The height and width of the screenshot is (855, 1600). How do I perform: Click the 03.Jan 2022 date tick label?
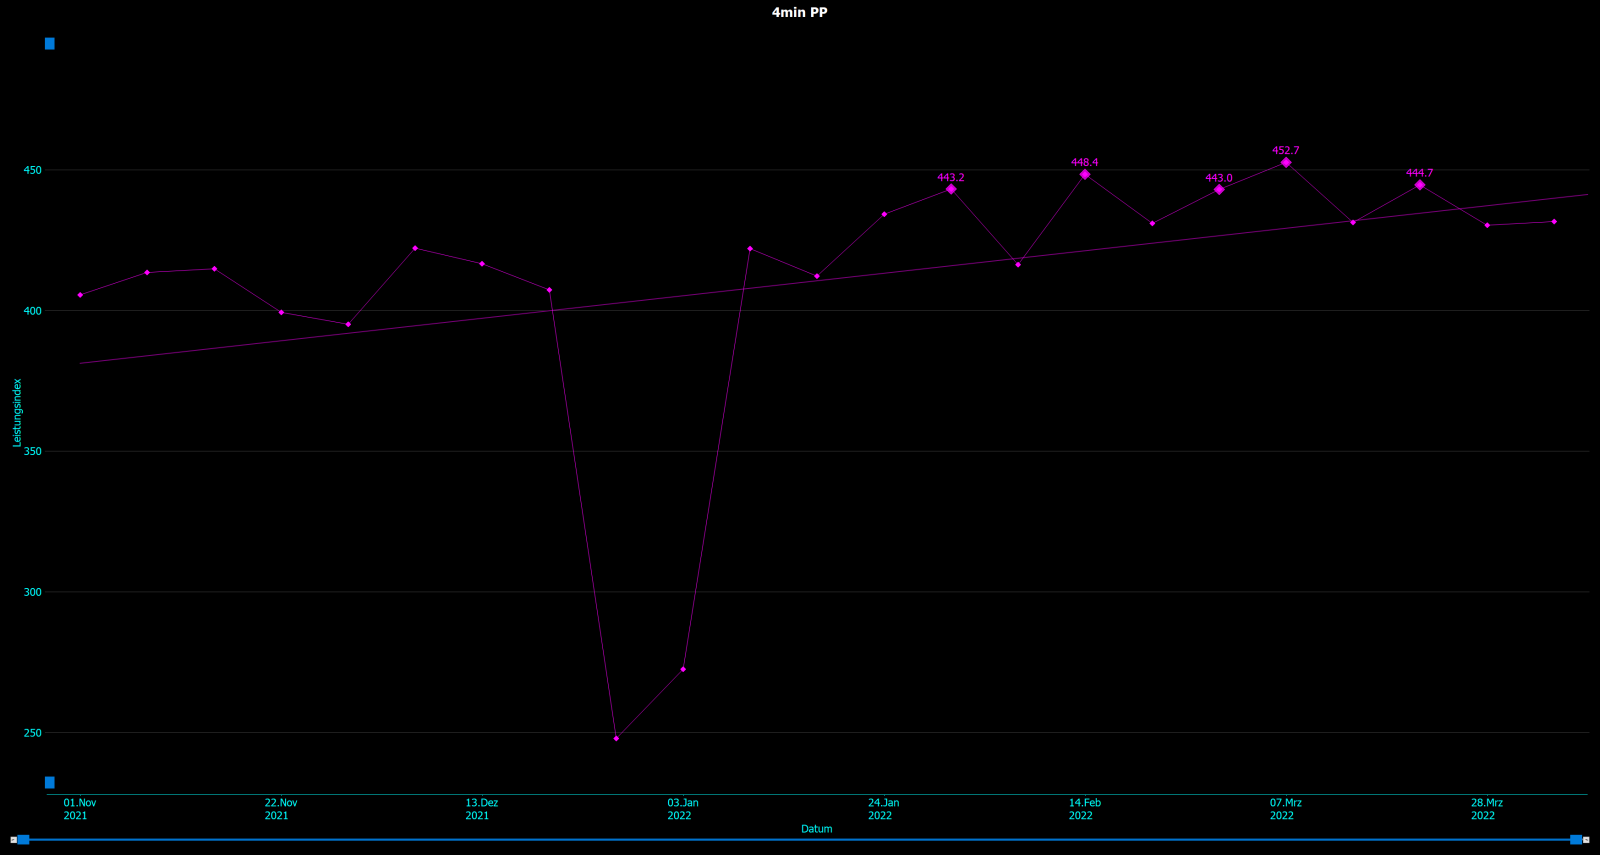(682, 809)
